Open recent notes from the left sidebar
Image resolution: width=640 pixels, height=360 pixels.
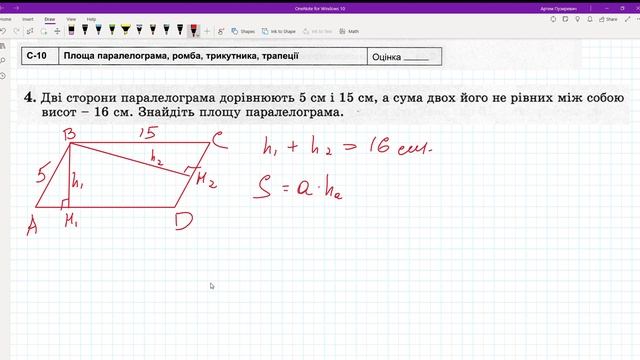(3, 76)
